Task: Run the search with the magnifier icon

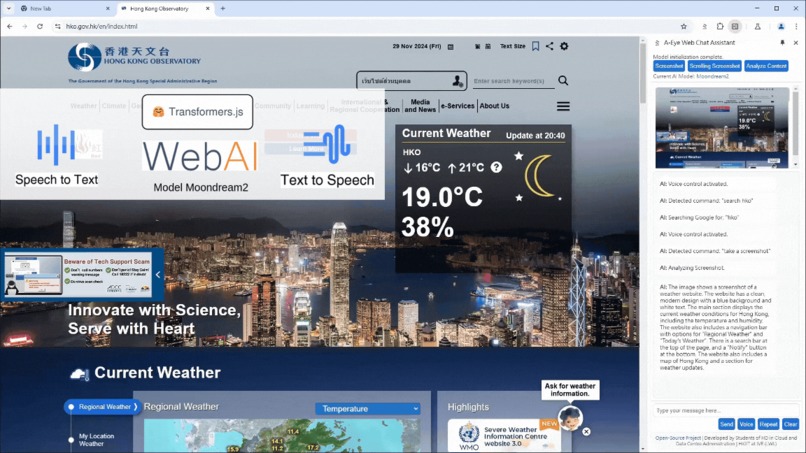Action: [x=563, y=81]
